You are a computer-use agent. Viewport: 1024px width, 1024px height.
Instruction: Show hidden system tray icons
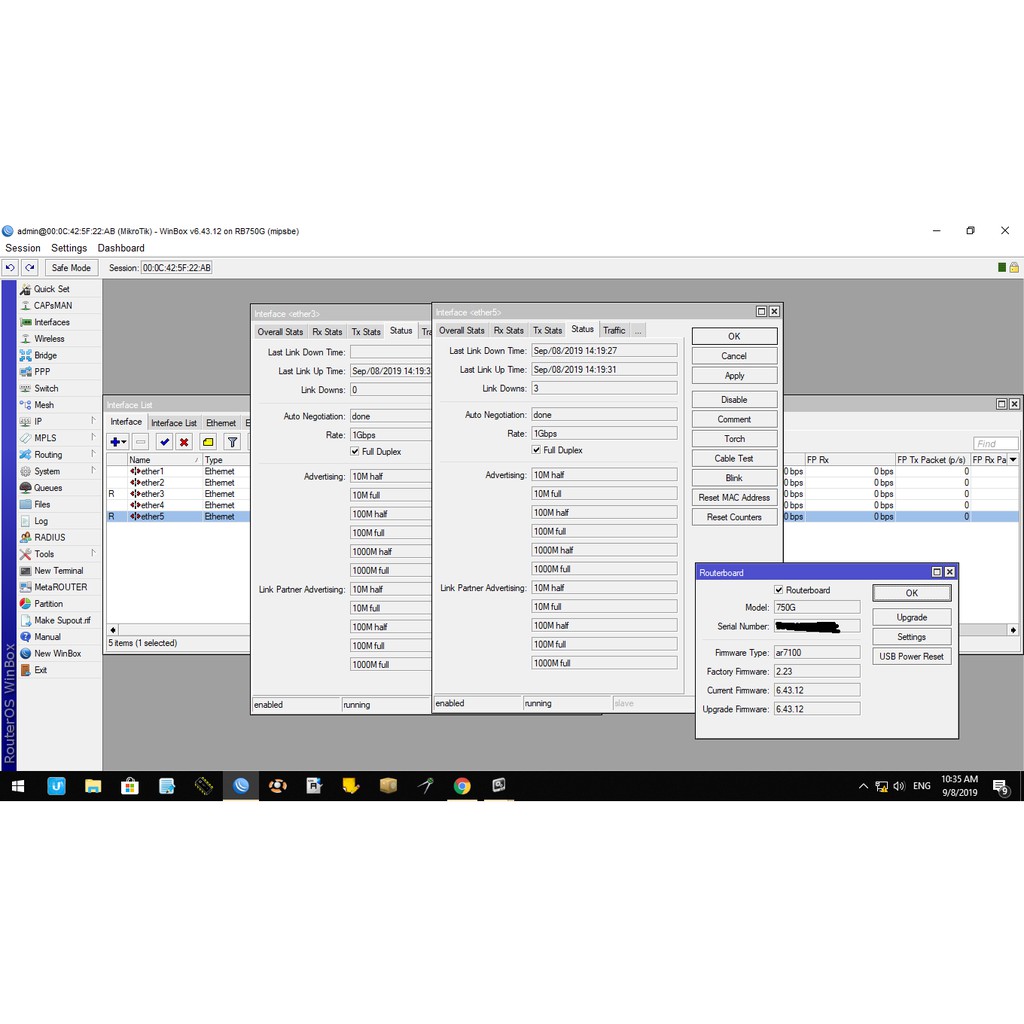863,786
